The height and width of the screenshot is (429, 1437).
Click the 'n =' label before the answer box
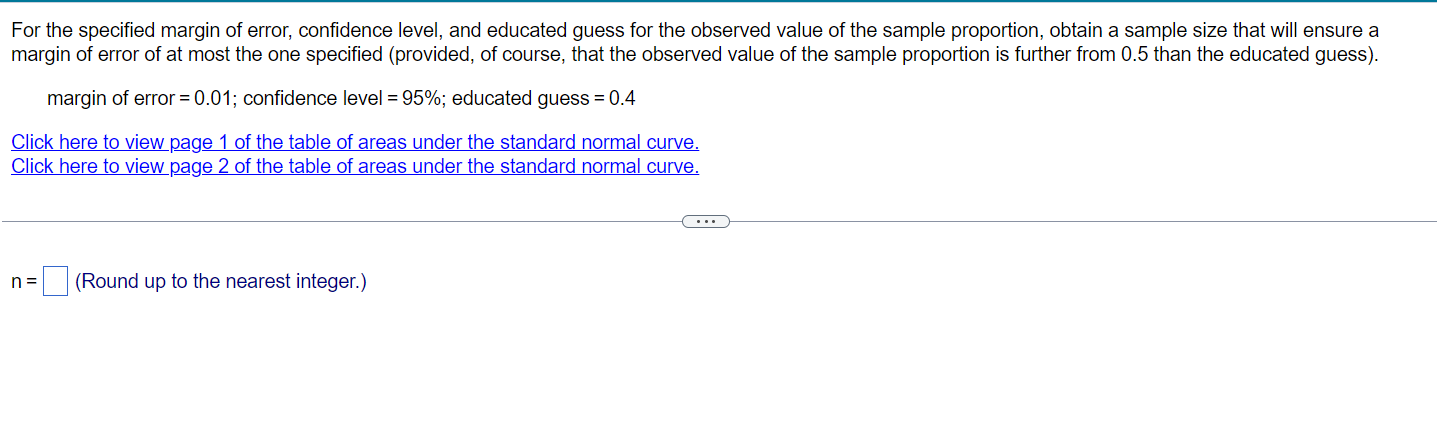pos(24,283)
